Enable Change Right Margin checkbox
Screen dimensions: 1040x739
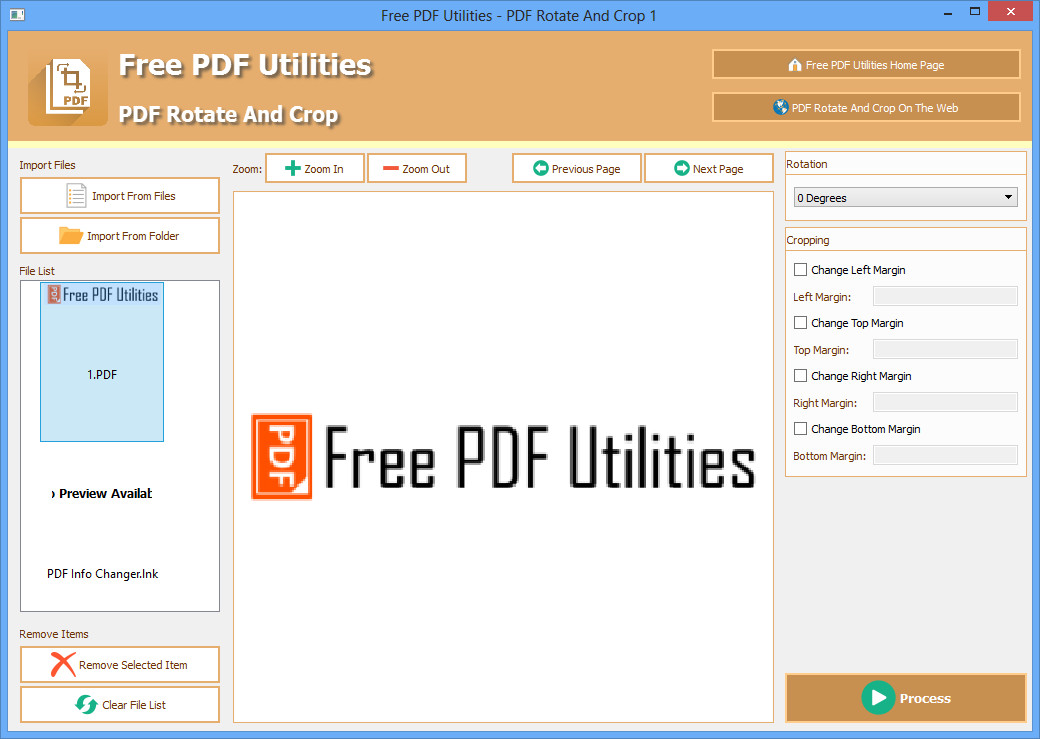click(x=801, y=375)
